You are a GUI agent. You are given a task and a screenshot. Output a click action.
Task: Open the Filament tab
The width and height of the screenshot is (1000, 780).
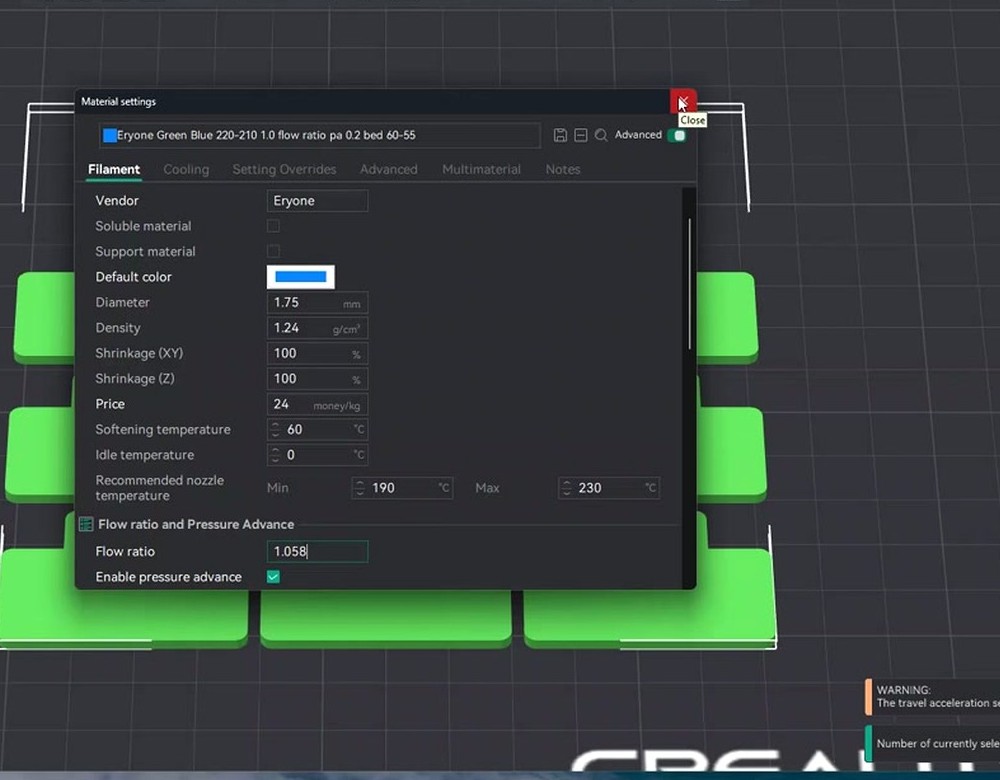click(x=114, y=170)
